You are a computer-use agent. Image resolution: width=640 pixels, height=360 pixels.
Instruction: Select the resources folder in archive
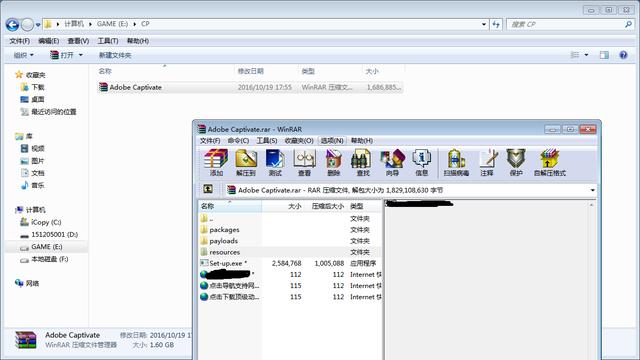tap(224, 252)
